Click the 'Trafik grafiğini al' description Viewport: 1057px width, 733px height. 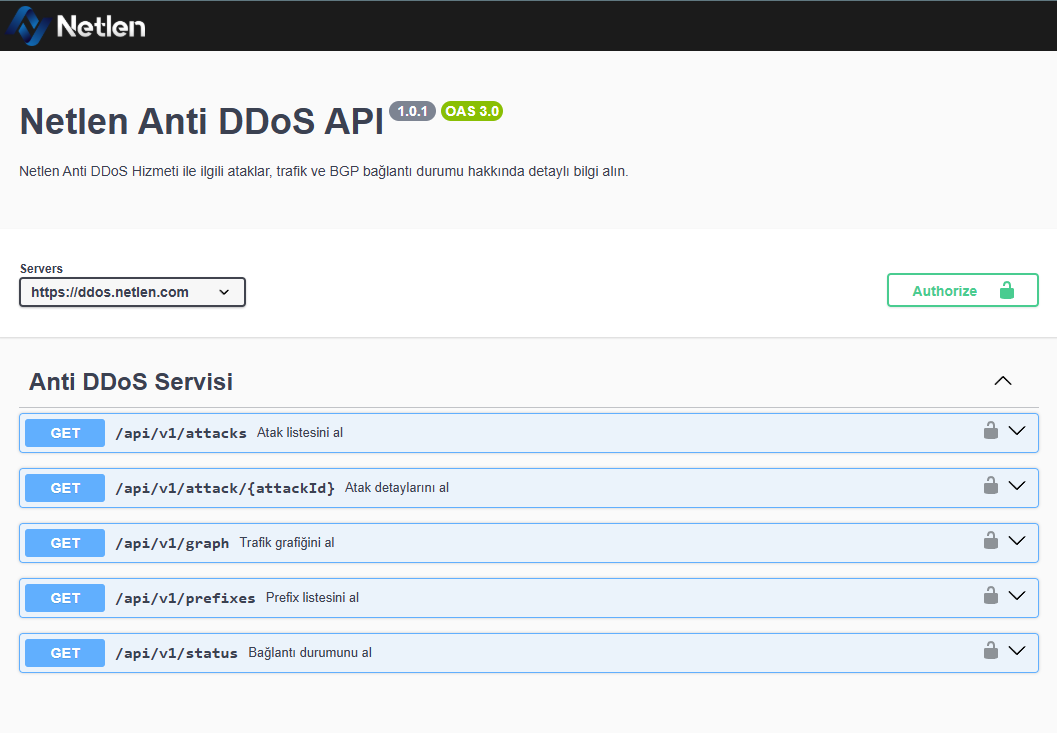point(287,542)
